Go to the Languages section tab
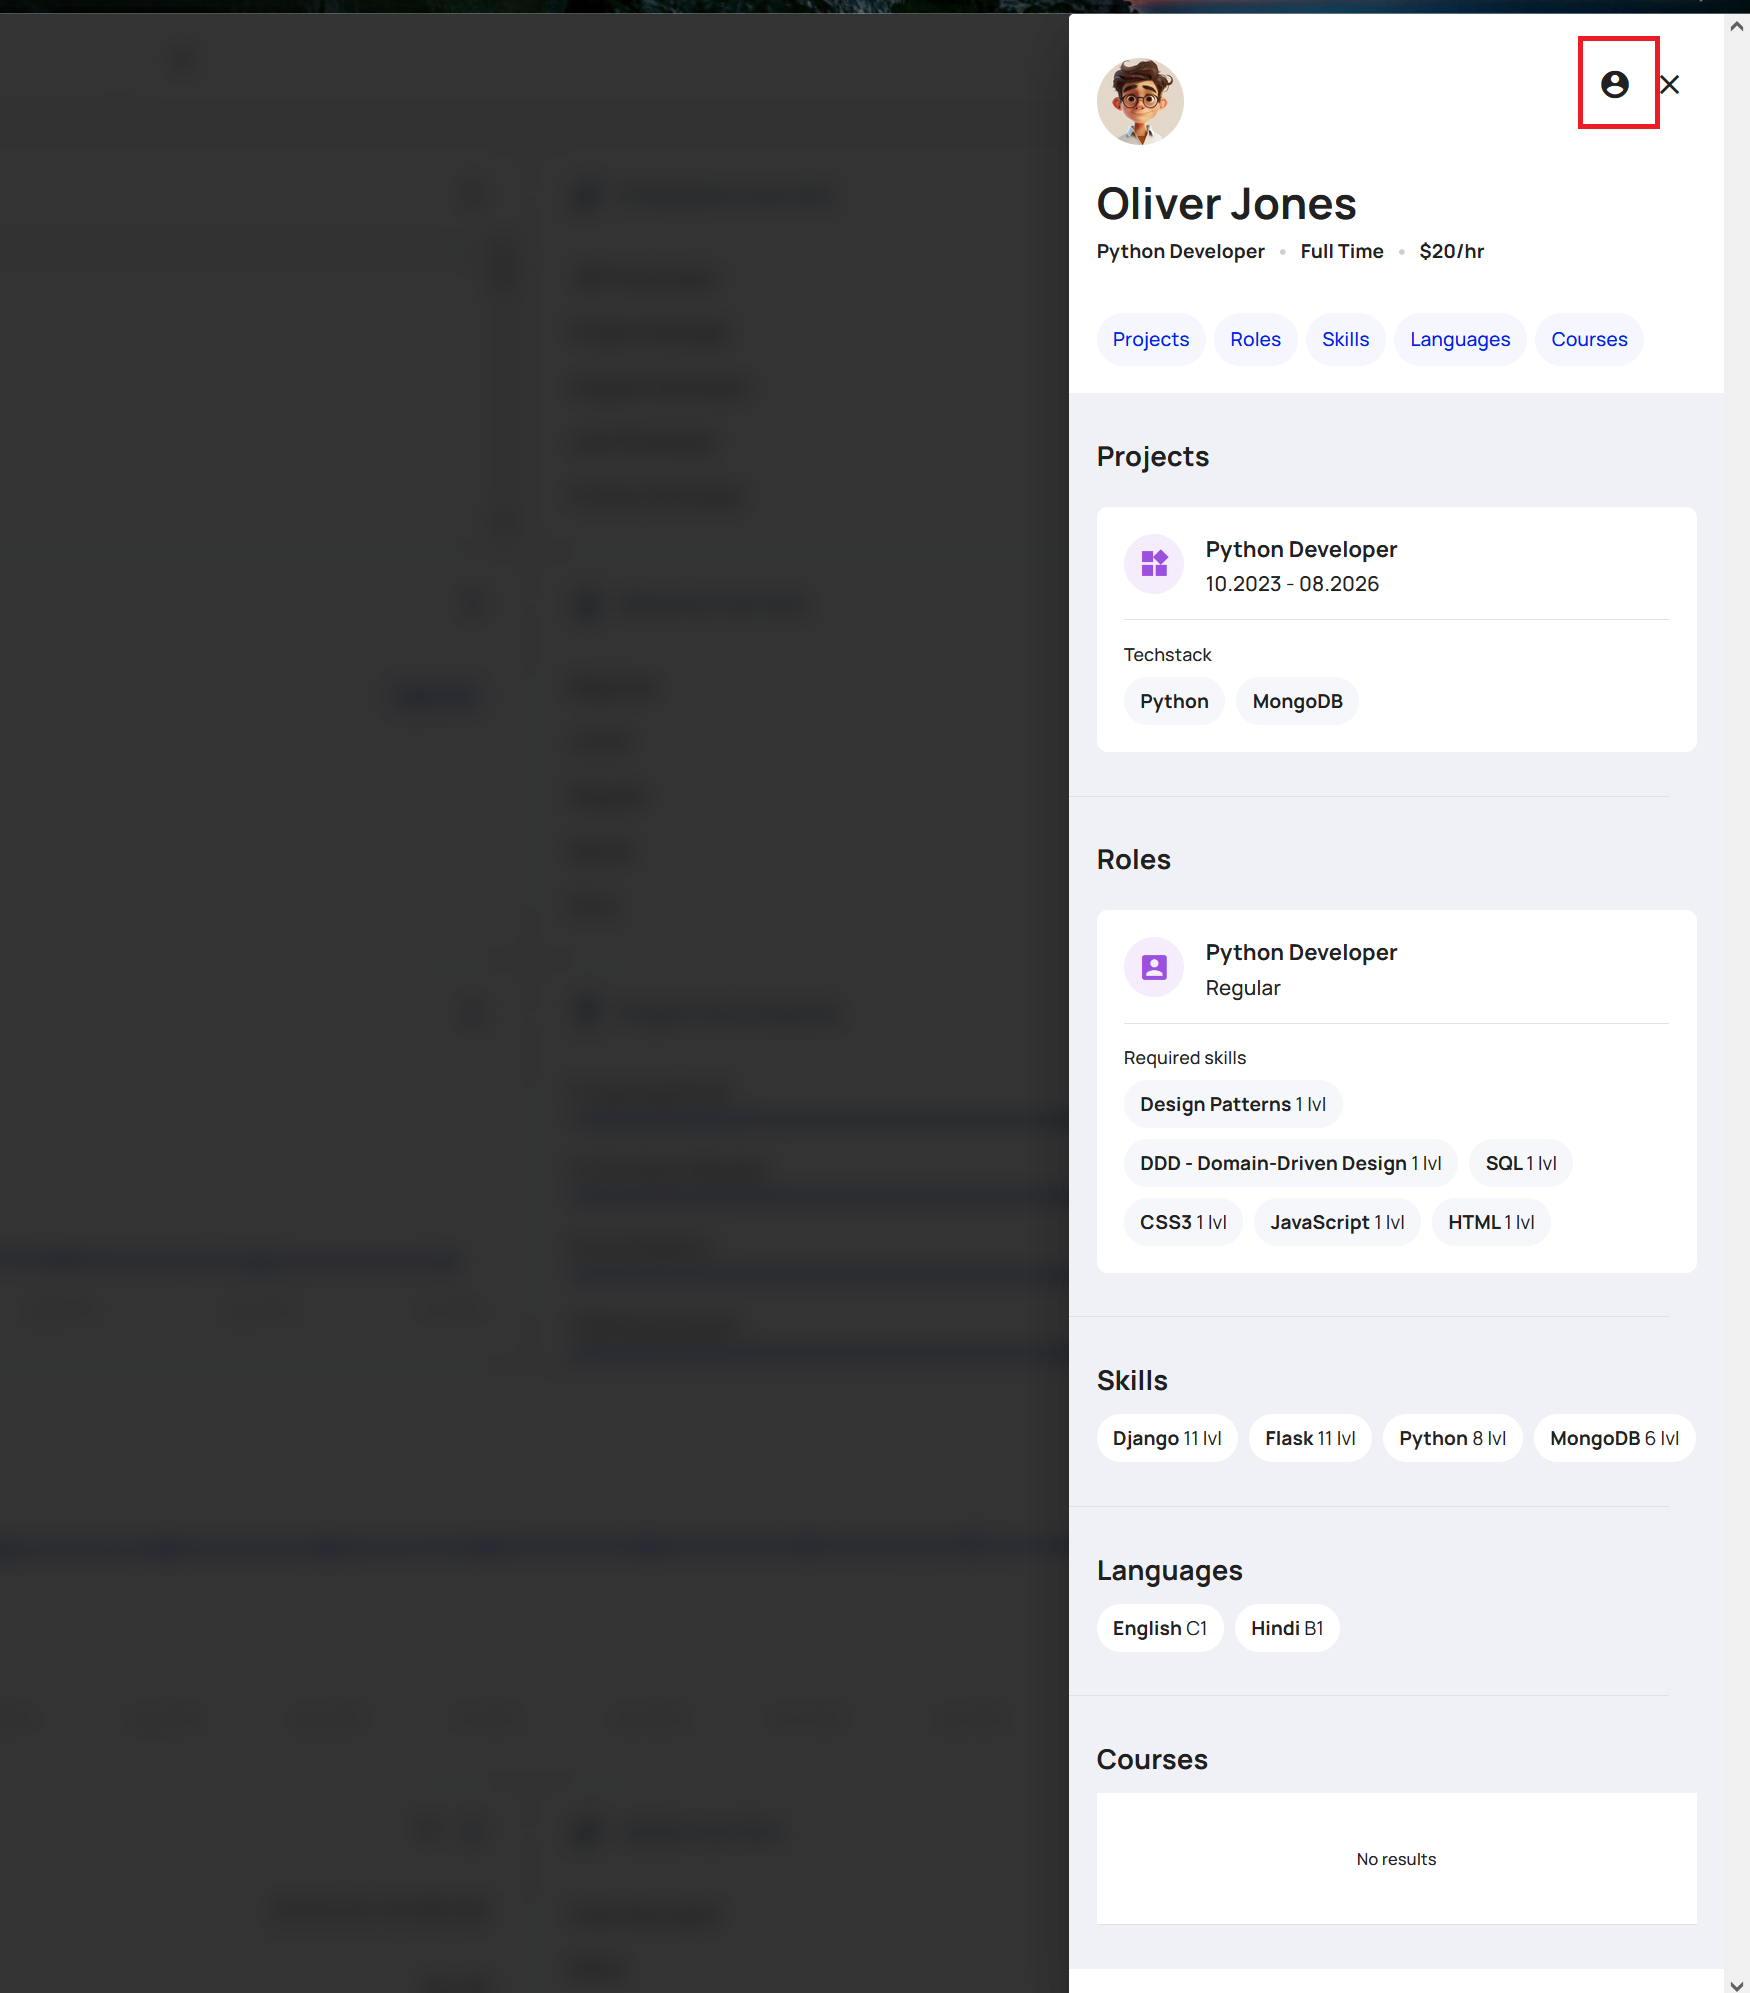 pyautogui.click(x=1459, y=339)
